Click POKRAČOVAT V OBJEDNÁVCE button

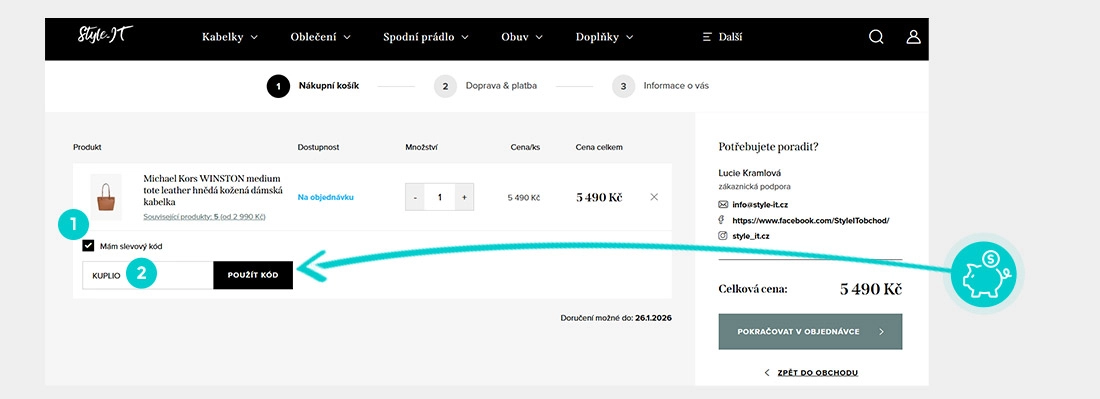(810, 332)
